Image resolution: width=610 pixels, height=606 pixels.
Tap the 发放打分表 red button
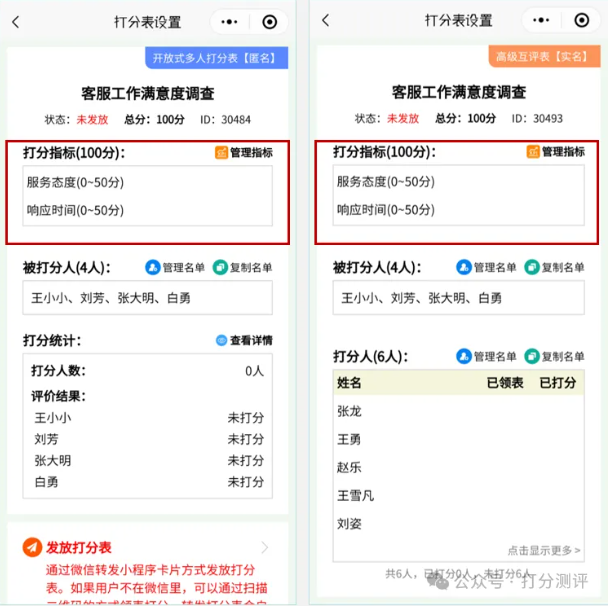(x=67, y=547)
